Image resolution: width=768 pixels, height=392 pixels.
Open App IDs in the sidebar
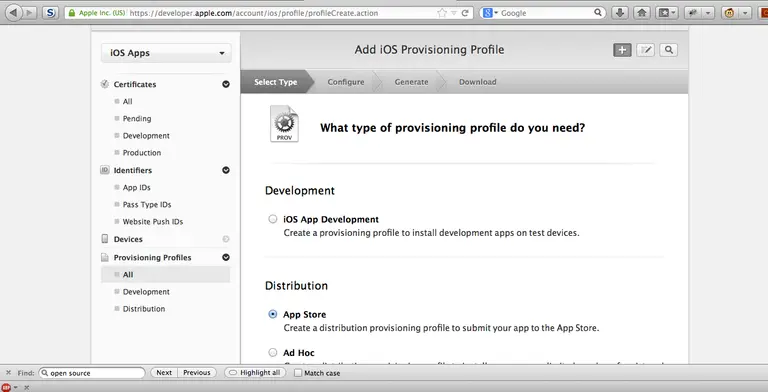point(137,187)
